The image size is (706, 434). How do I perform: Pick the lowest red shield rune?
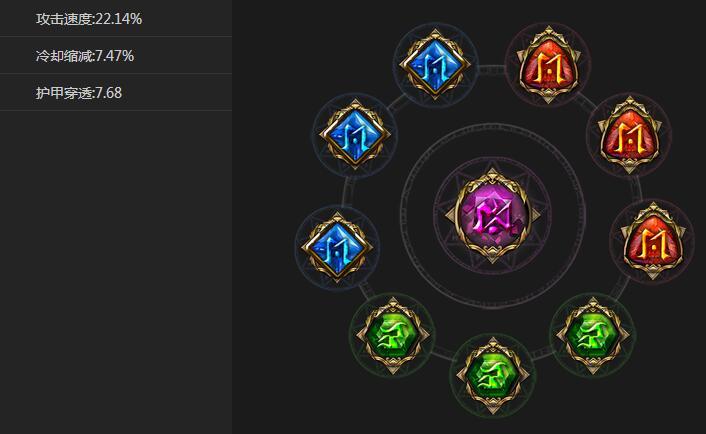point(653,241)
